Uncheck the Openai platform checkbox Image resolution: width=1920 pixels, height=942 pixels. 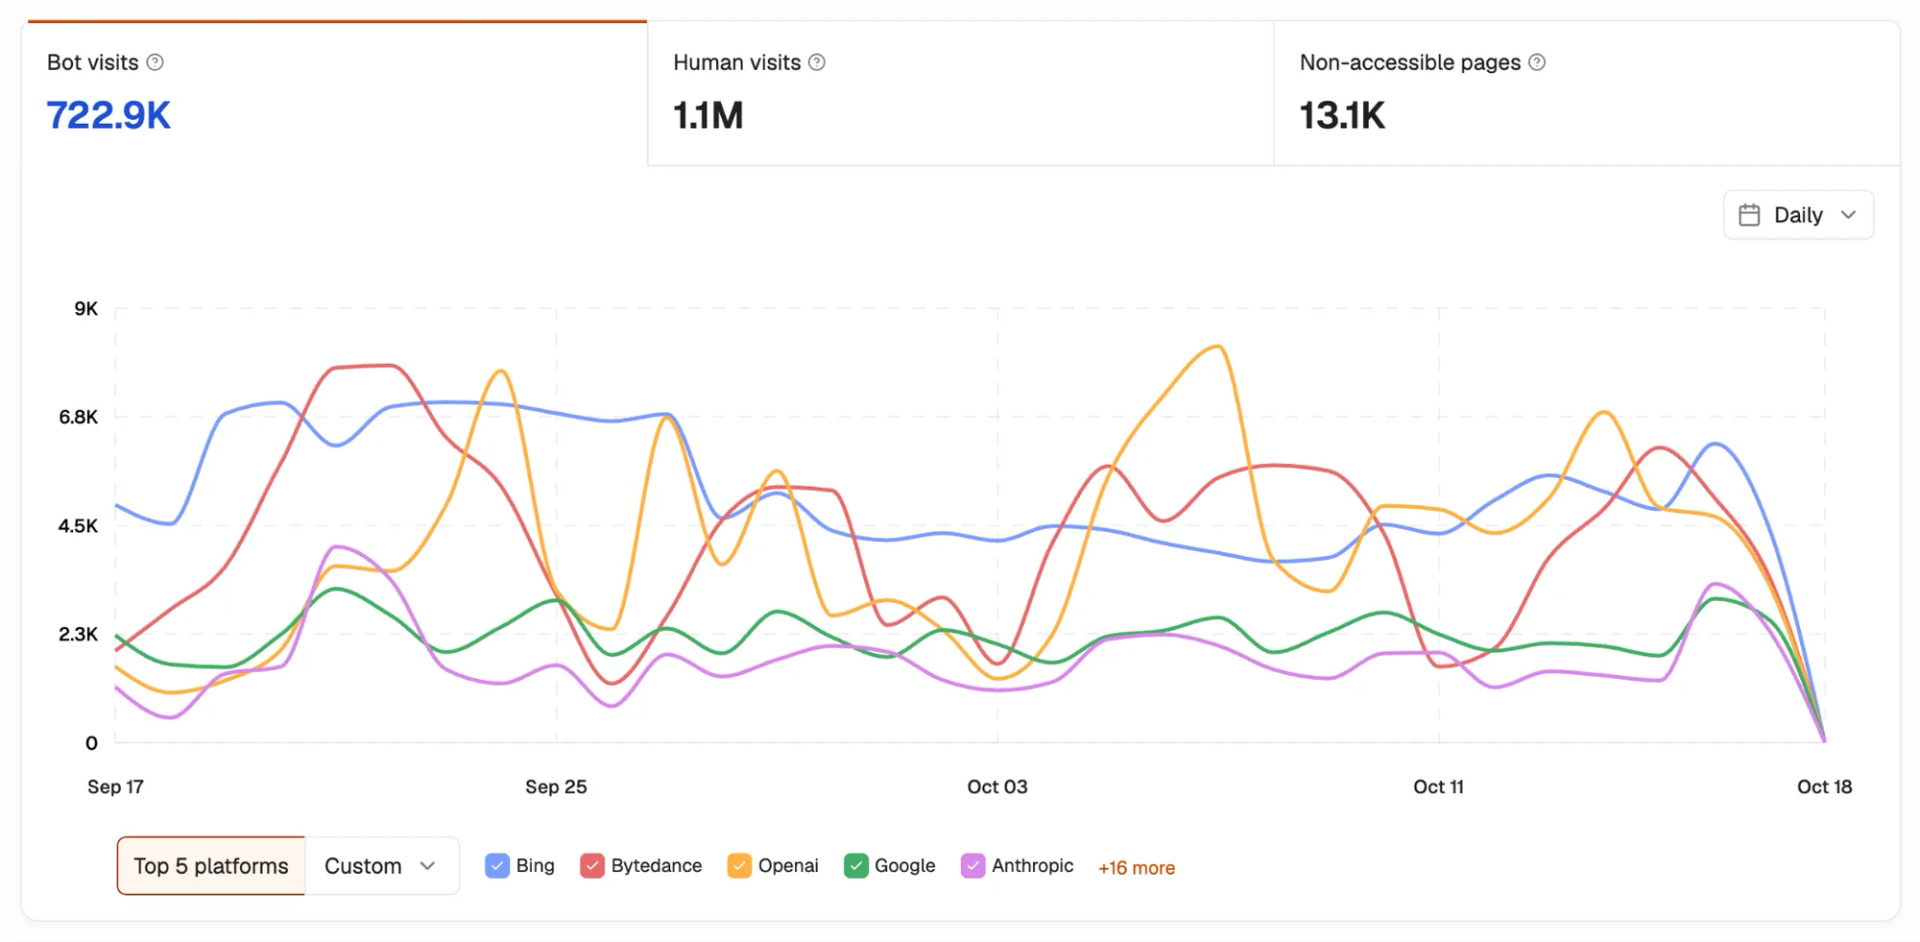click(739, 866)
